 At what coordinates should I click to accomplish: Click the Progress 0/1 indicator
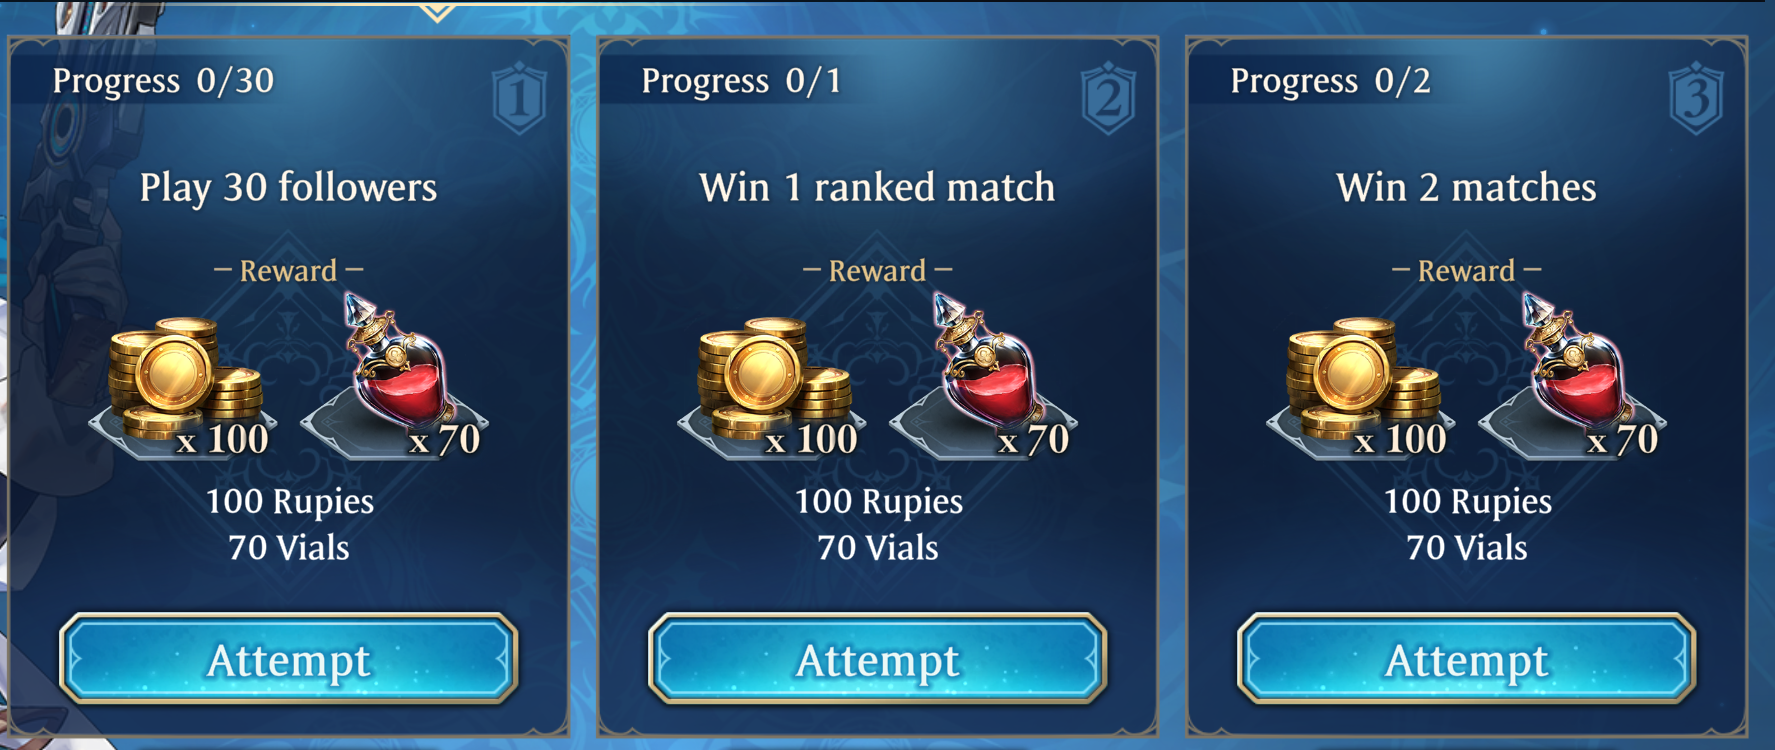tap(741, 80)
